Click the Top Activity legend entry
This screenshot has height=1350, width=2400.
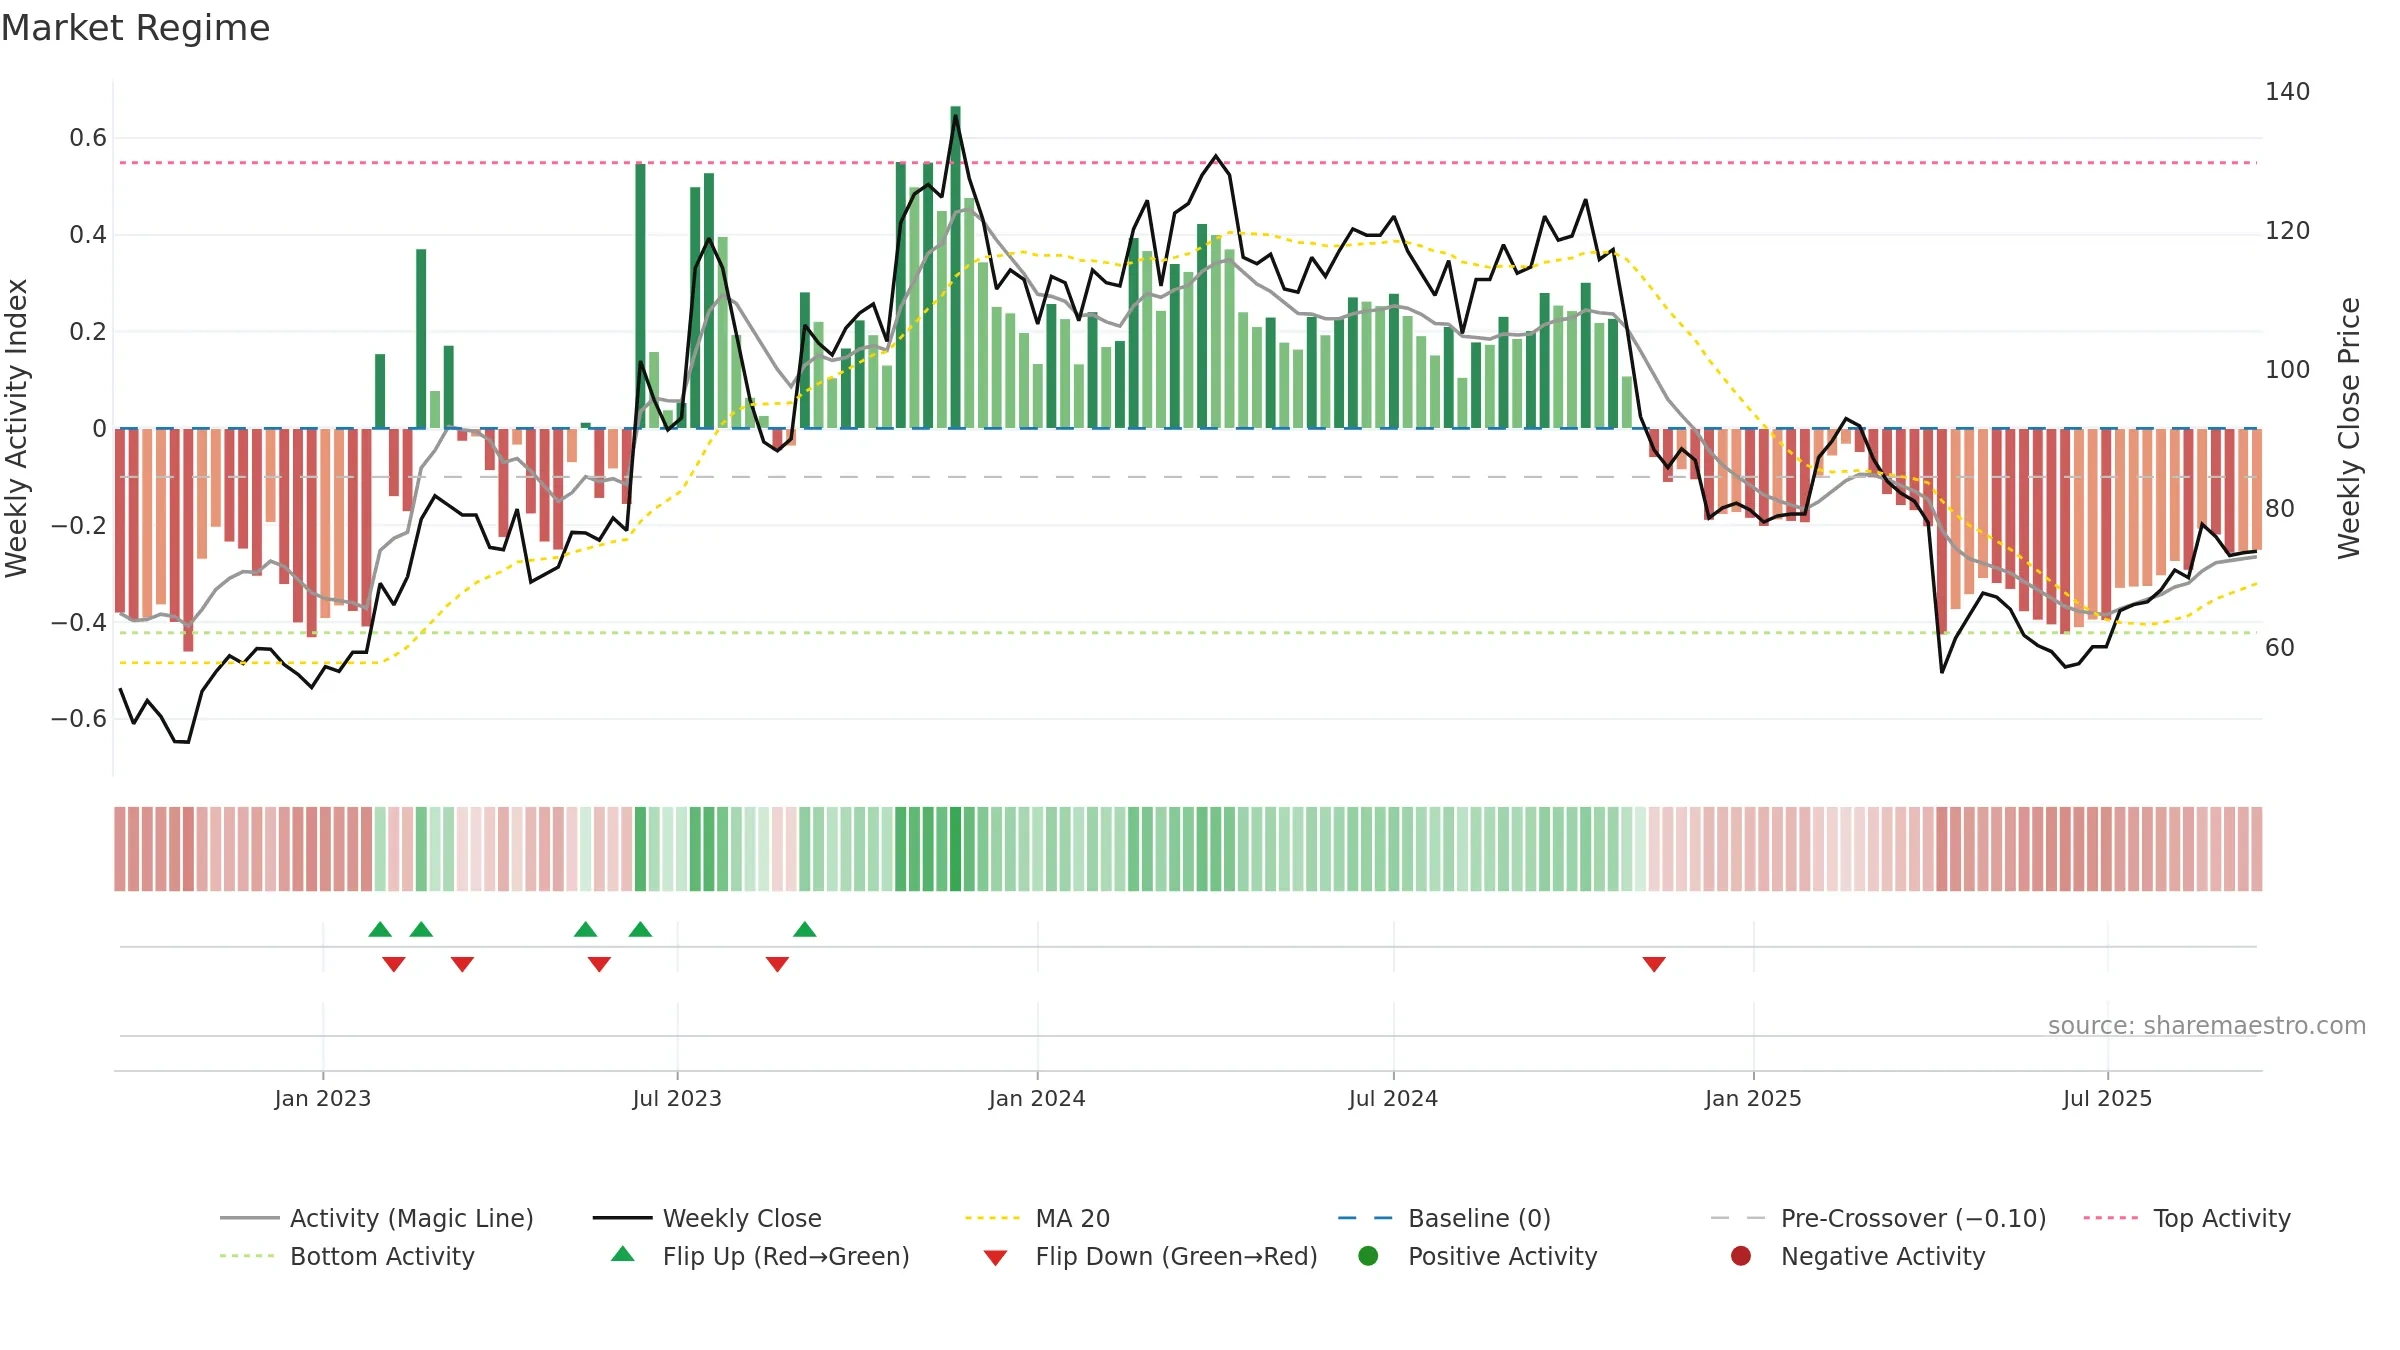pos(2187,1218)
